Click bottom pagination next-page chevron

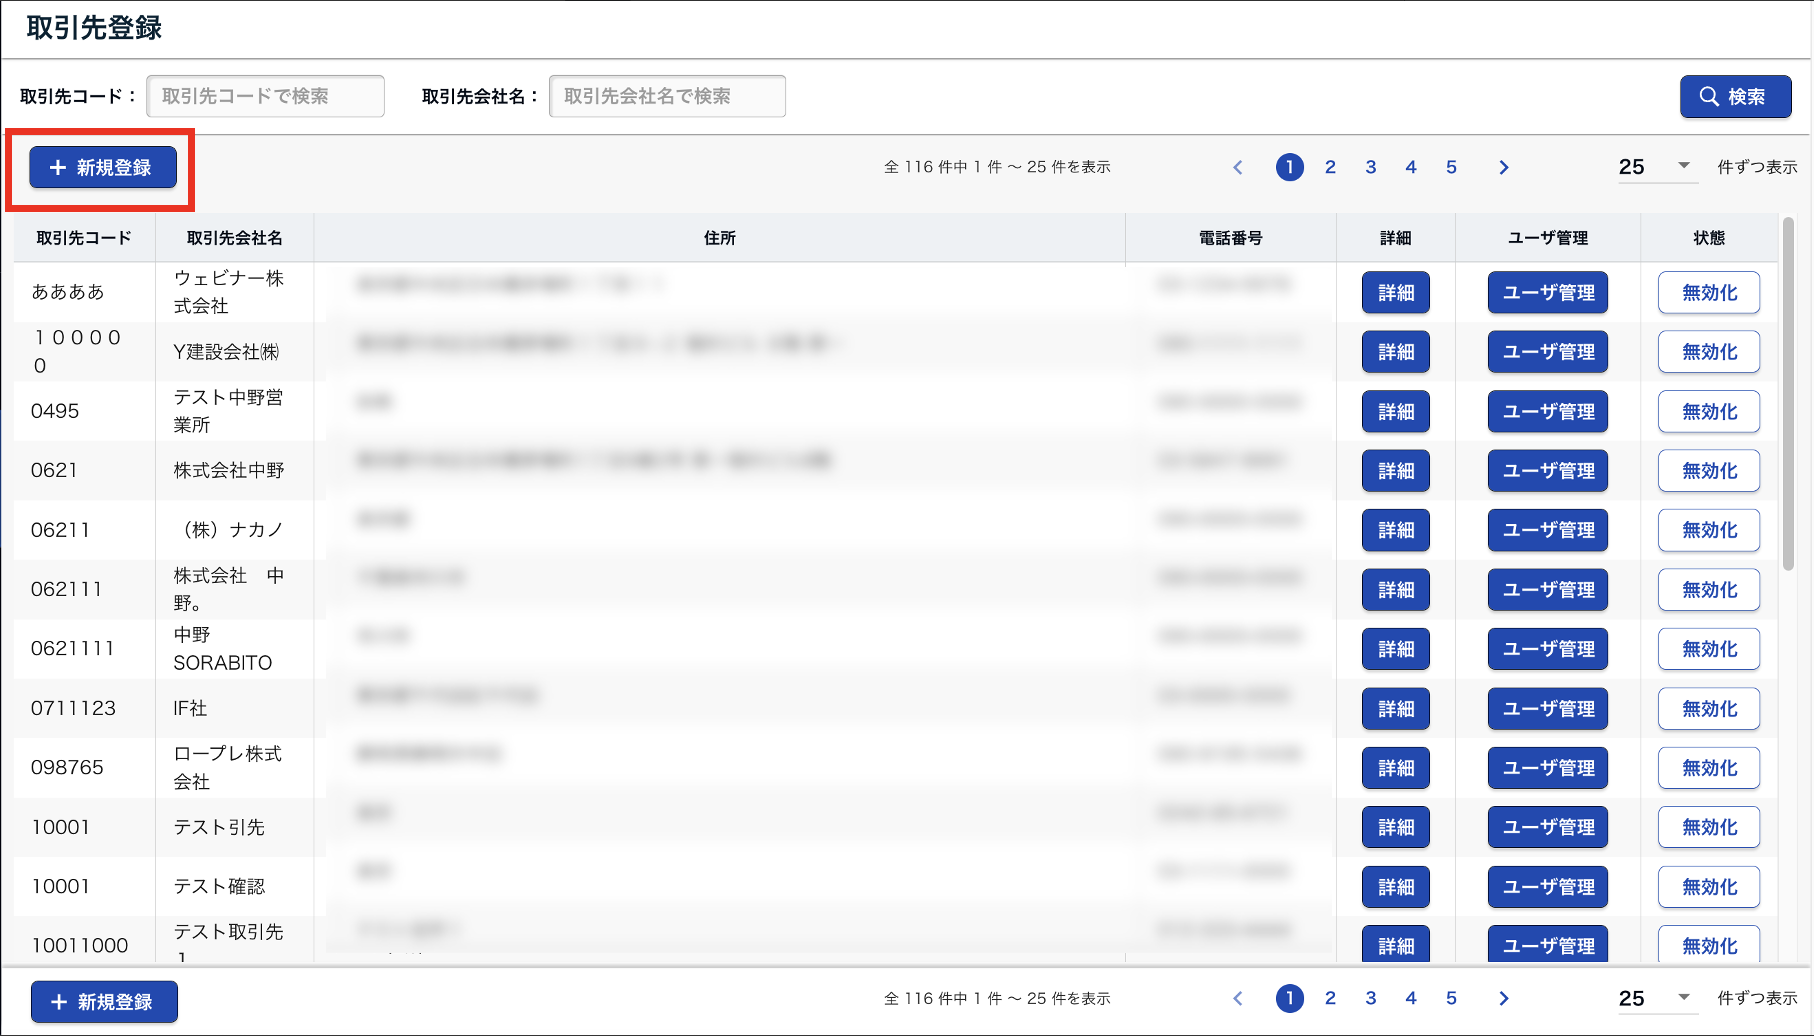point(1503,998)
